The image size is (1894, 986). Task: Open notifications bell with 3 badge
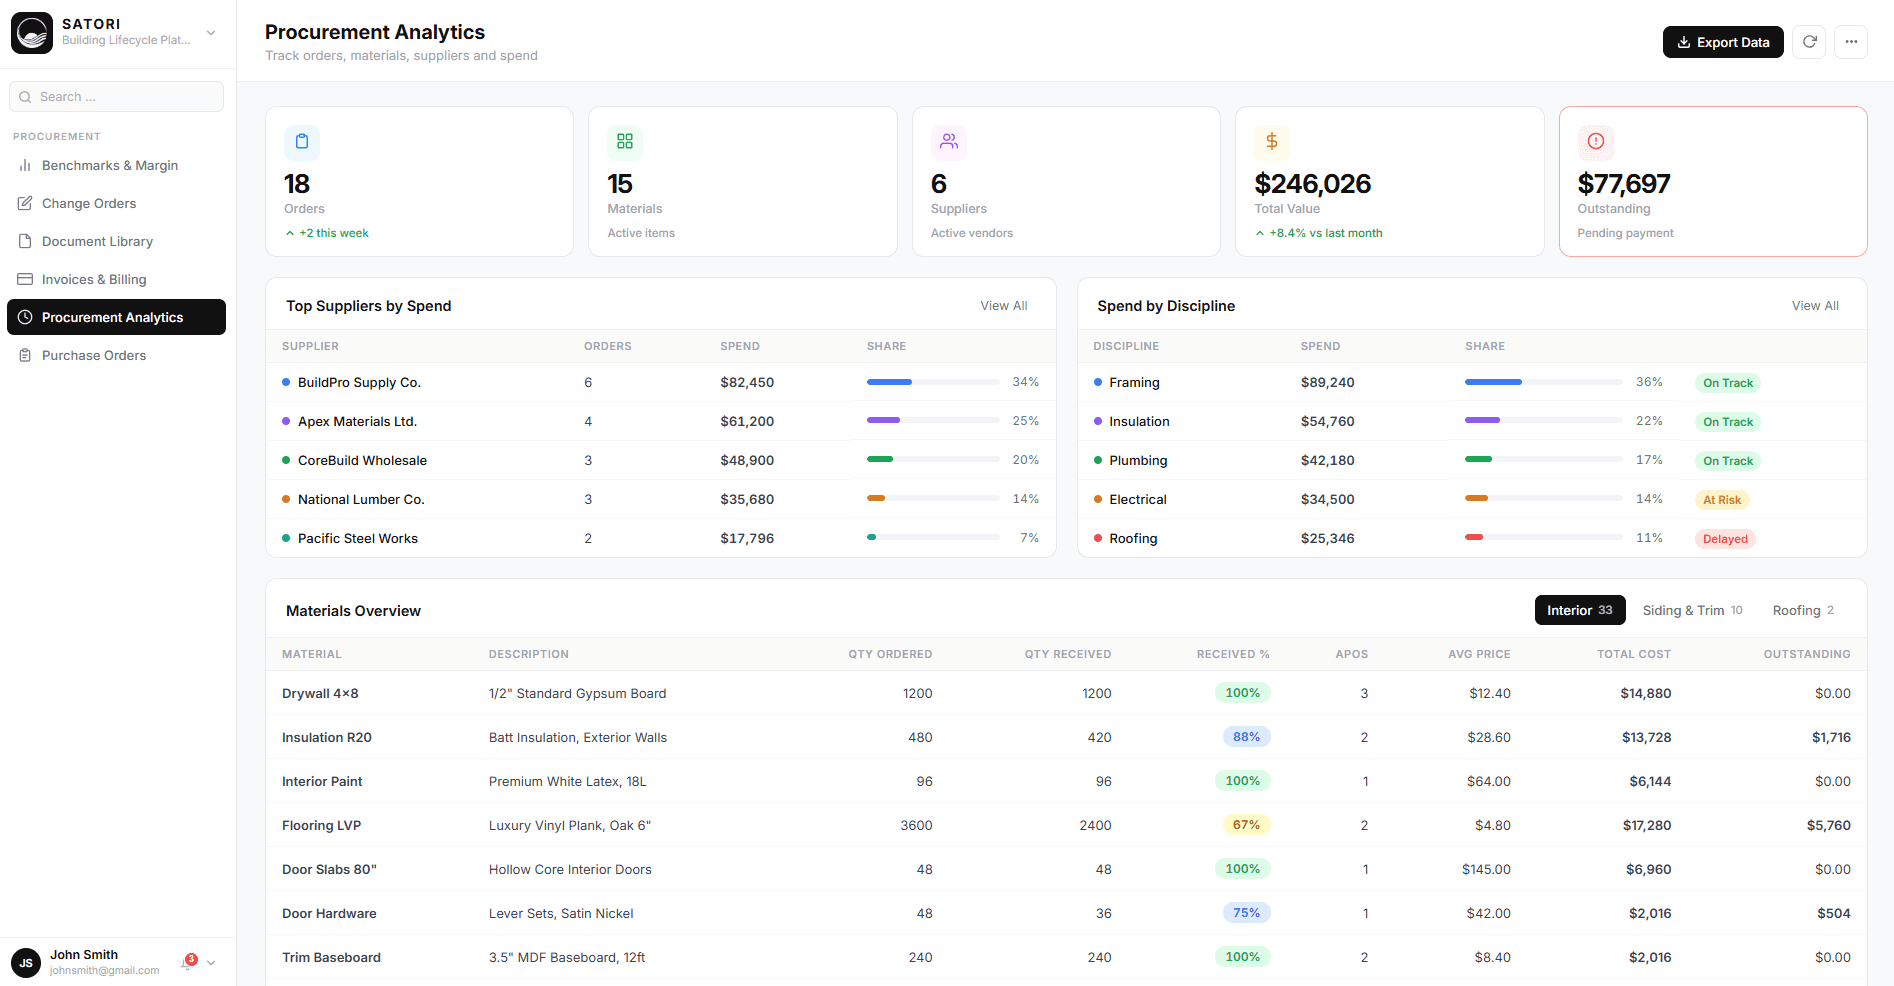pos(187,962)
